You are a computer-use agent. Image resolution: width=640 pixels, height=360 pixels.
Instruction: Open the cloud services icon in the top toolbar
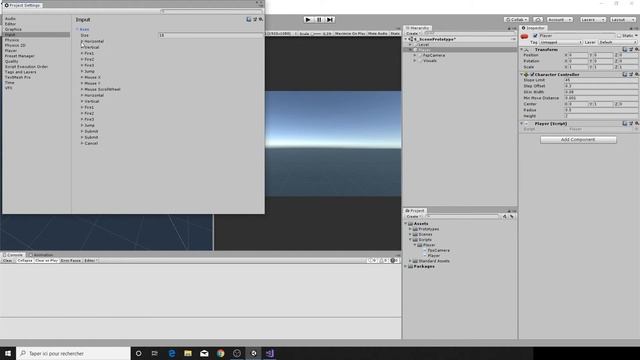[x=538, y=20]
